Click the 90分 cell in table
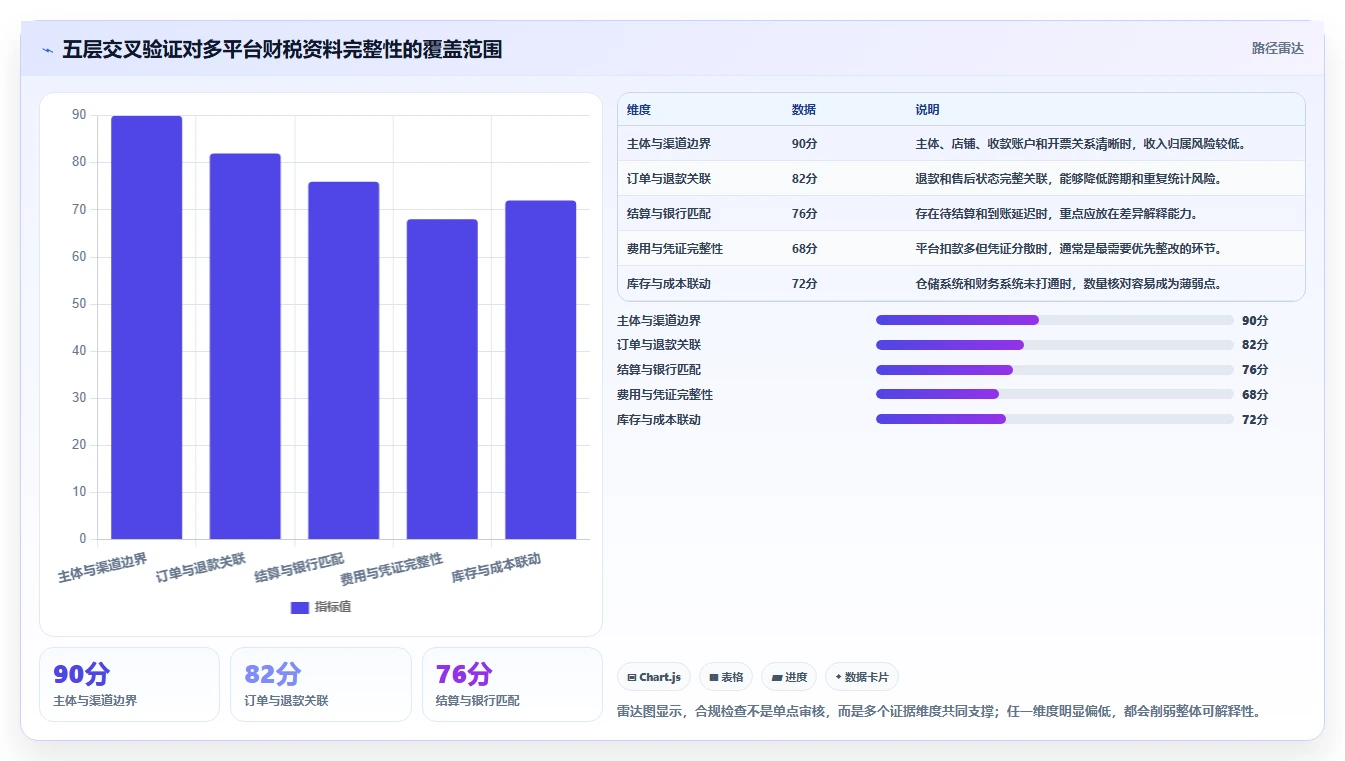Image resolution: width=1345 pixels, height=761 pixels. pos(805,144)
